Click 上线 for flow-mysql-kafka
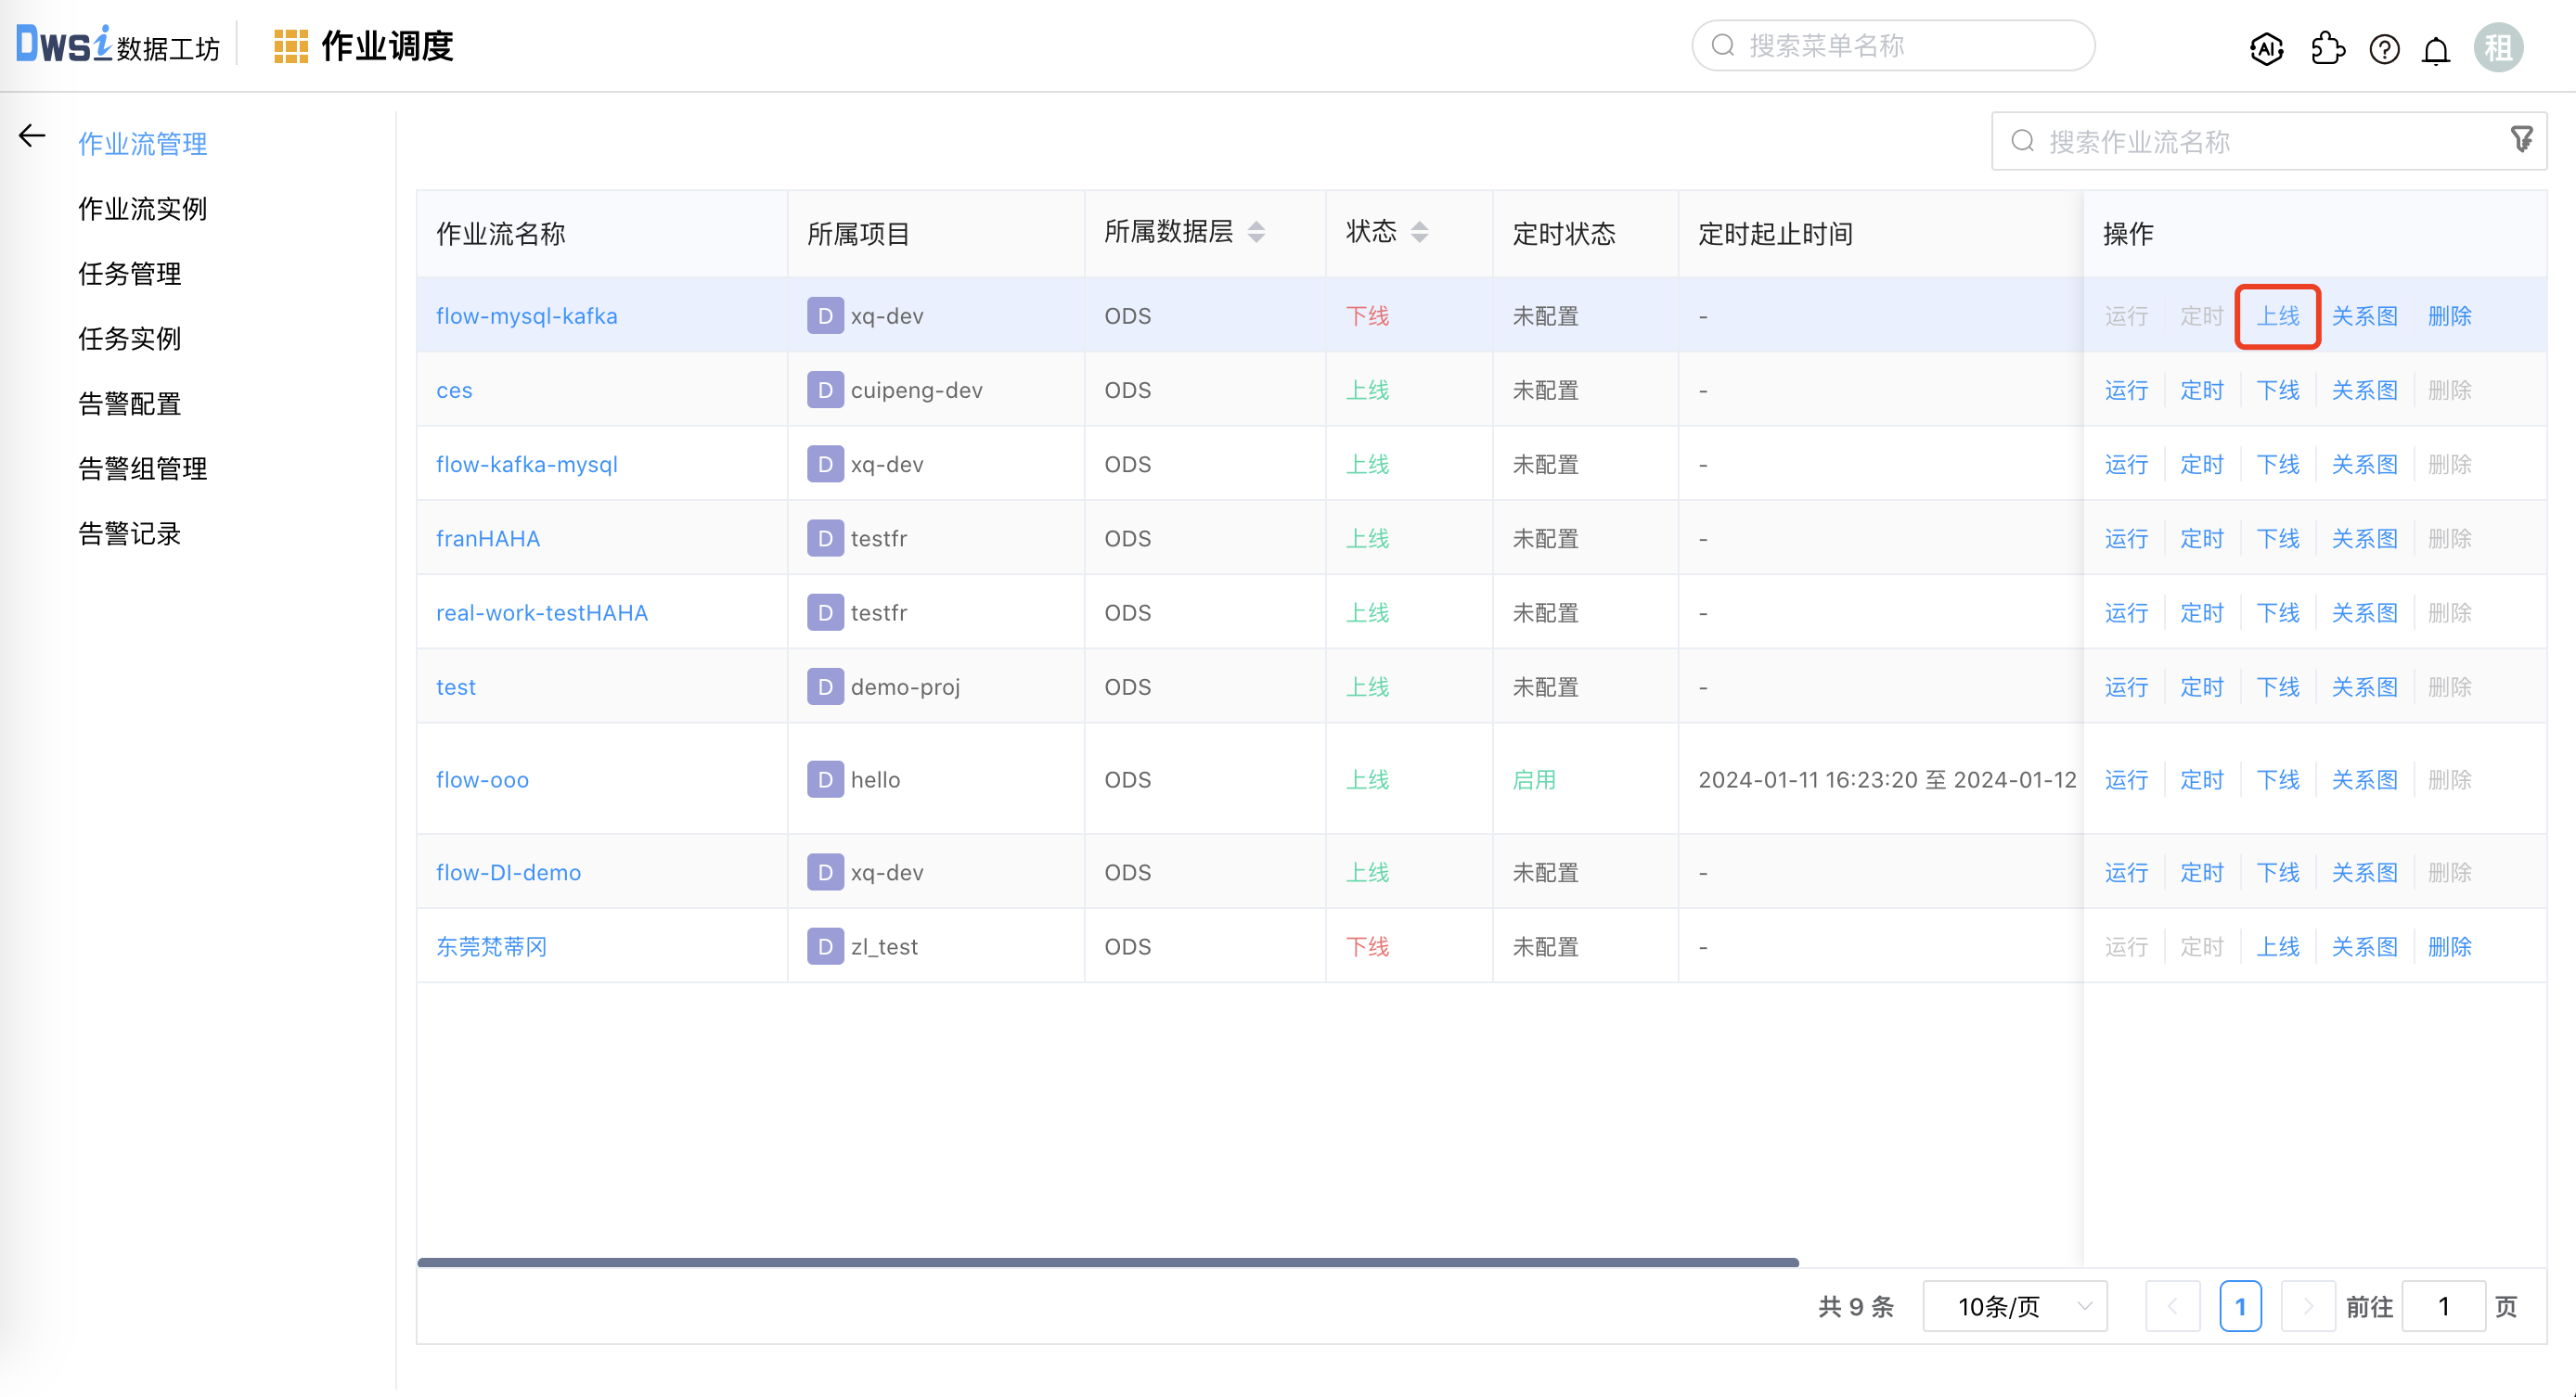The height and width of the screenshot is (1397, 2576). (2277, 316)
